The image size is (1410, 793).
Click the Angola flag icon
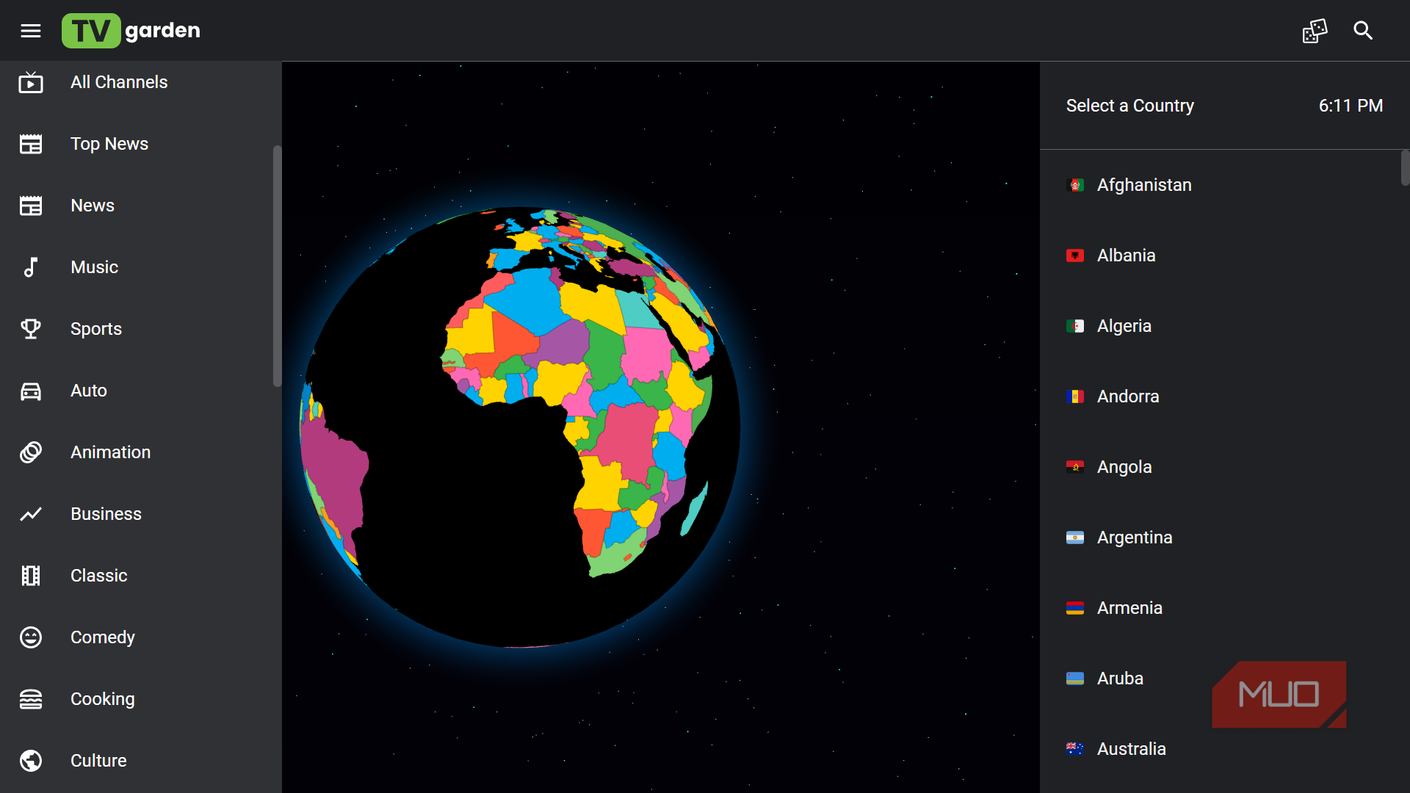[1075, 467]
